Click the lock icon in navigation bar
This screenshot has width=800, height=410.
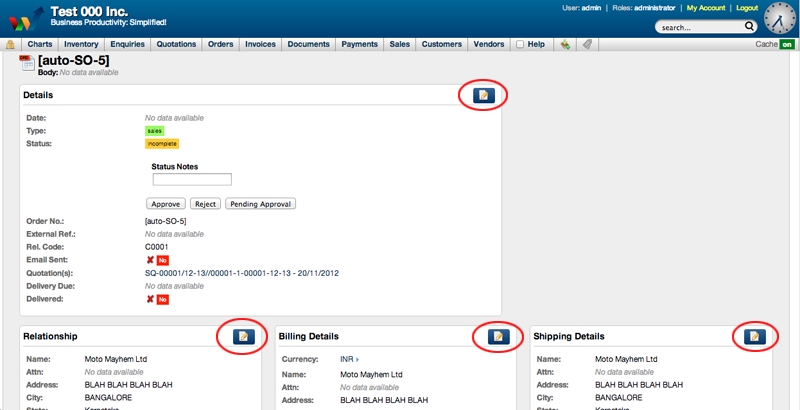pos(10,45)
